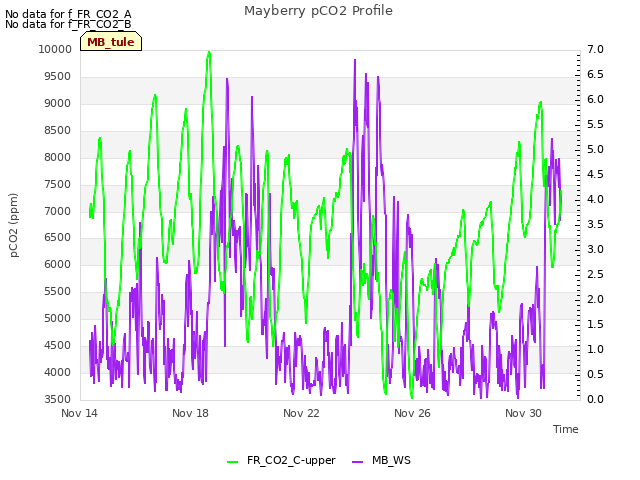Click the 6.0 right axis value
Image resolution: width=640 pixels, height=480 pixels.
[595, 99]
